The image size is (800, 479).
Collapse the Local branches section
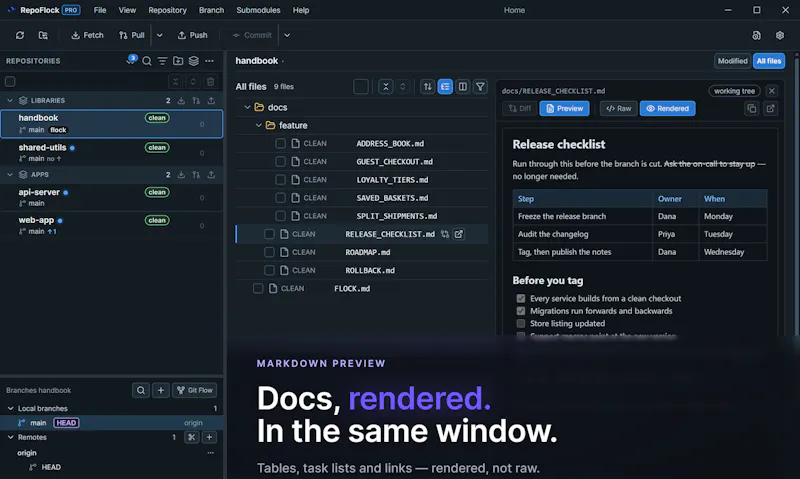[10, 409]
